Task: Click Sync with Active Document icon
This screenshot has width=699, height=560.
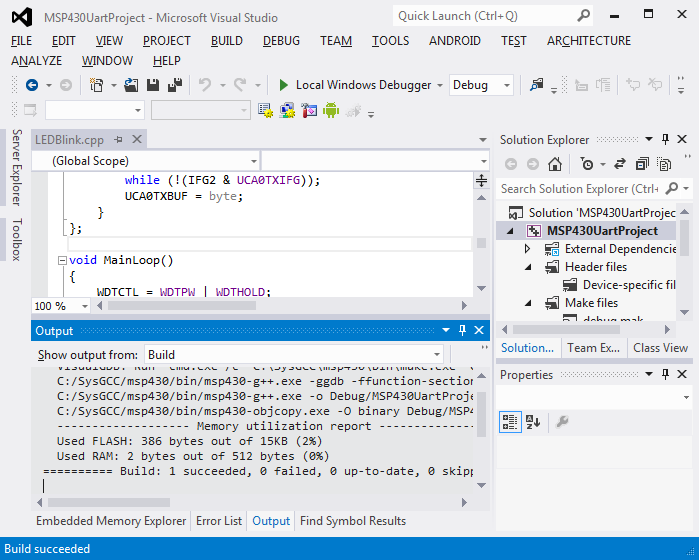Action: point(620,164)
